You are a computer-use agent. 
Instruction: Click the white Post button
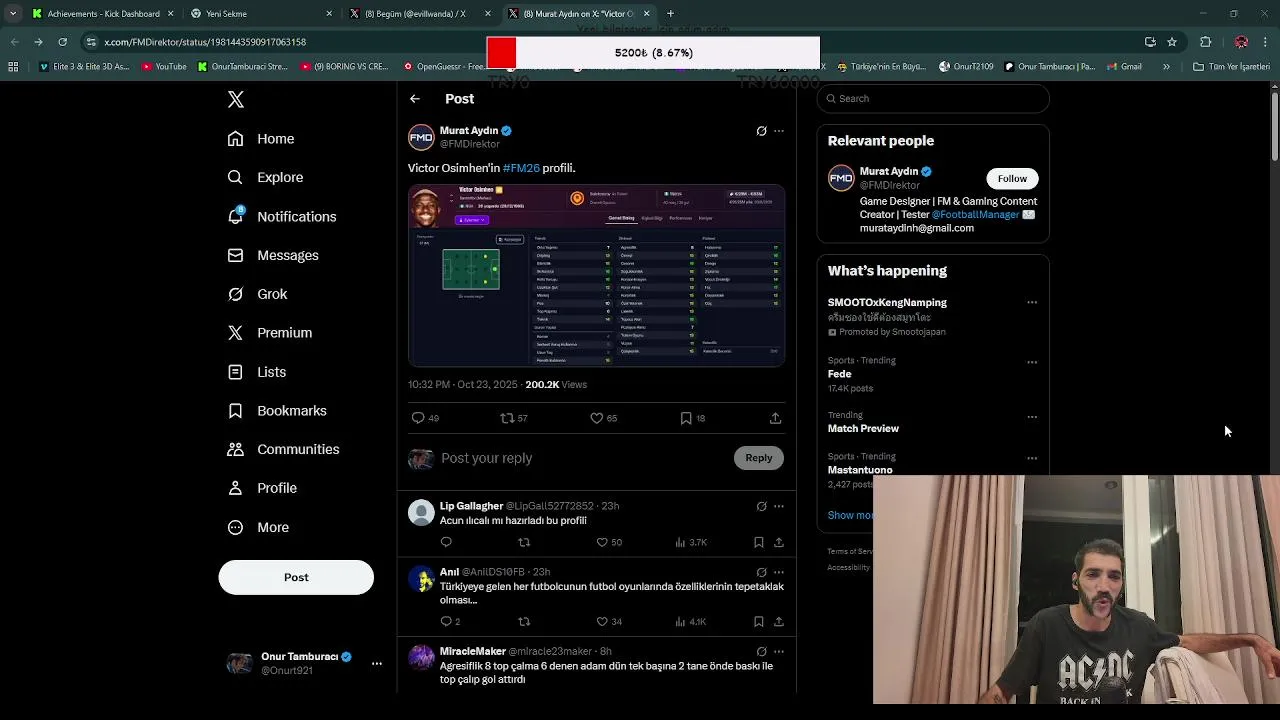296,577
